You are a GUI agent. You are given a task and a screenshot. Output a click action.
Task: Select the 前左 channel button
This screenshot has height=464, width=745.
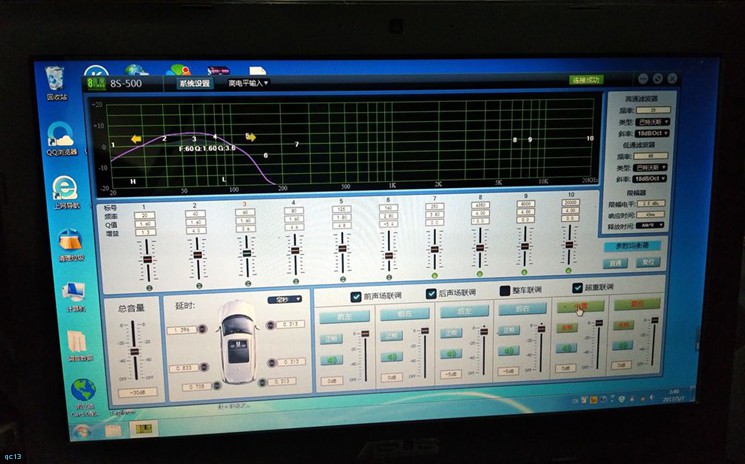(x=344, y=317)
